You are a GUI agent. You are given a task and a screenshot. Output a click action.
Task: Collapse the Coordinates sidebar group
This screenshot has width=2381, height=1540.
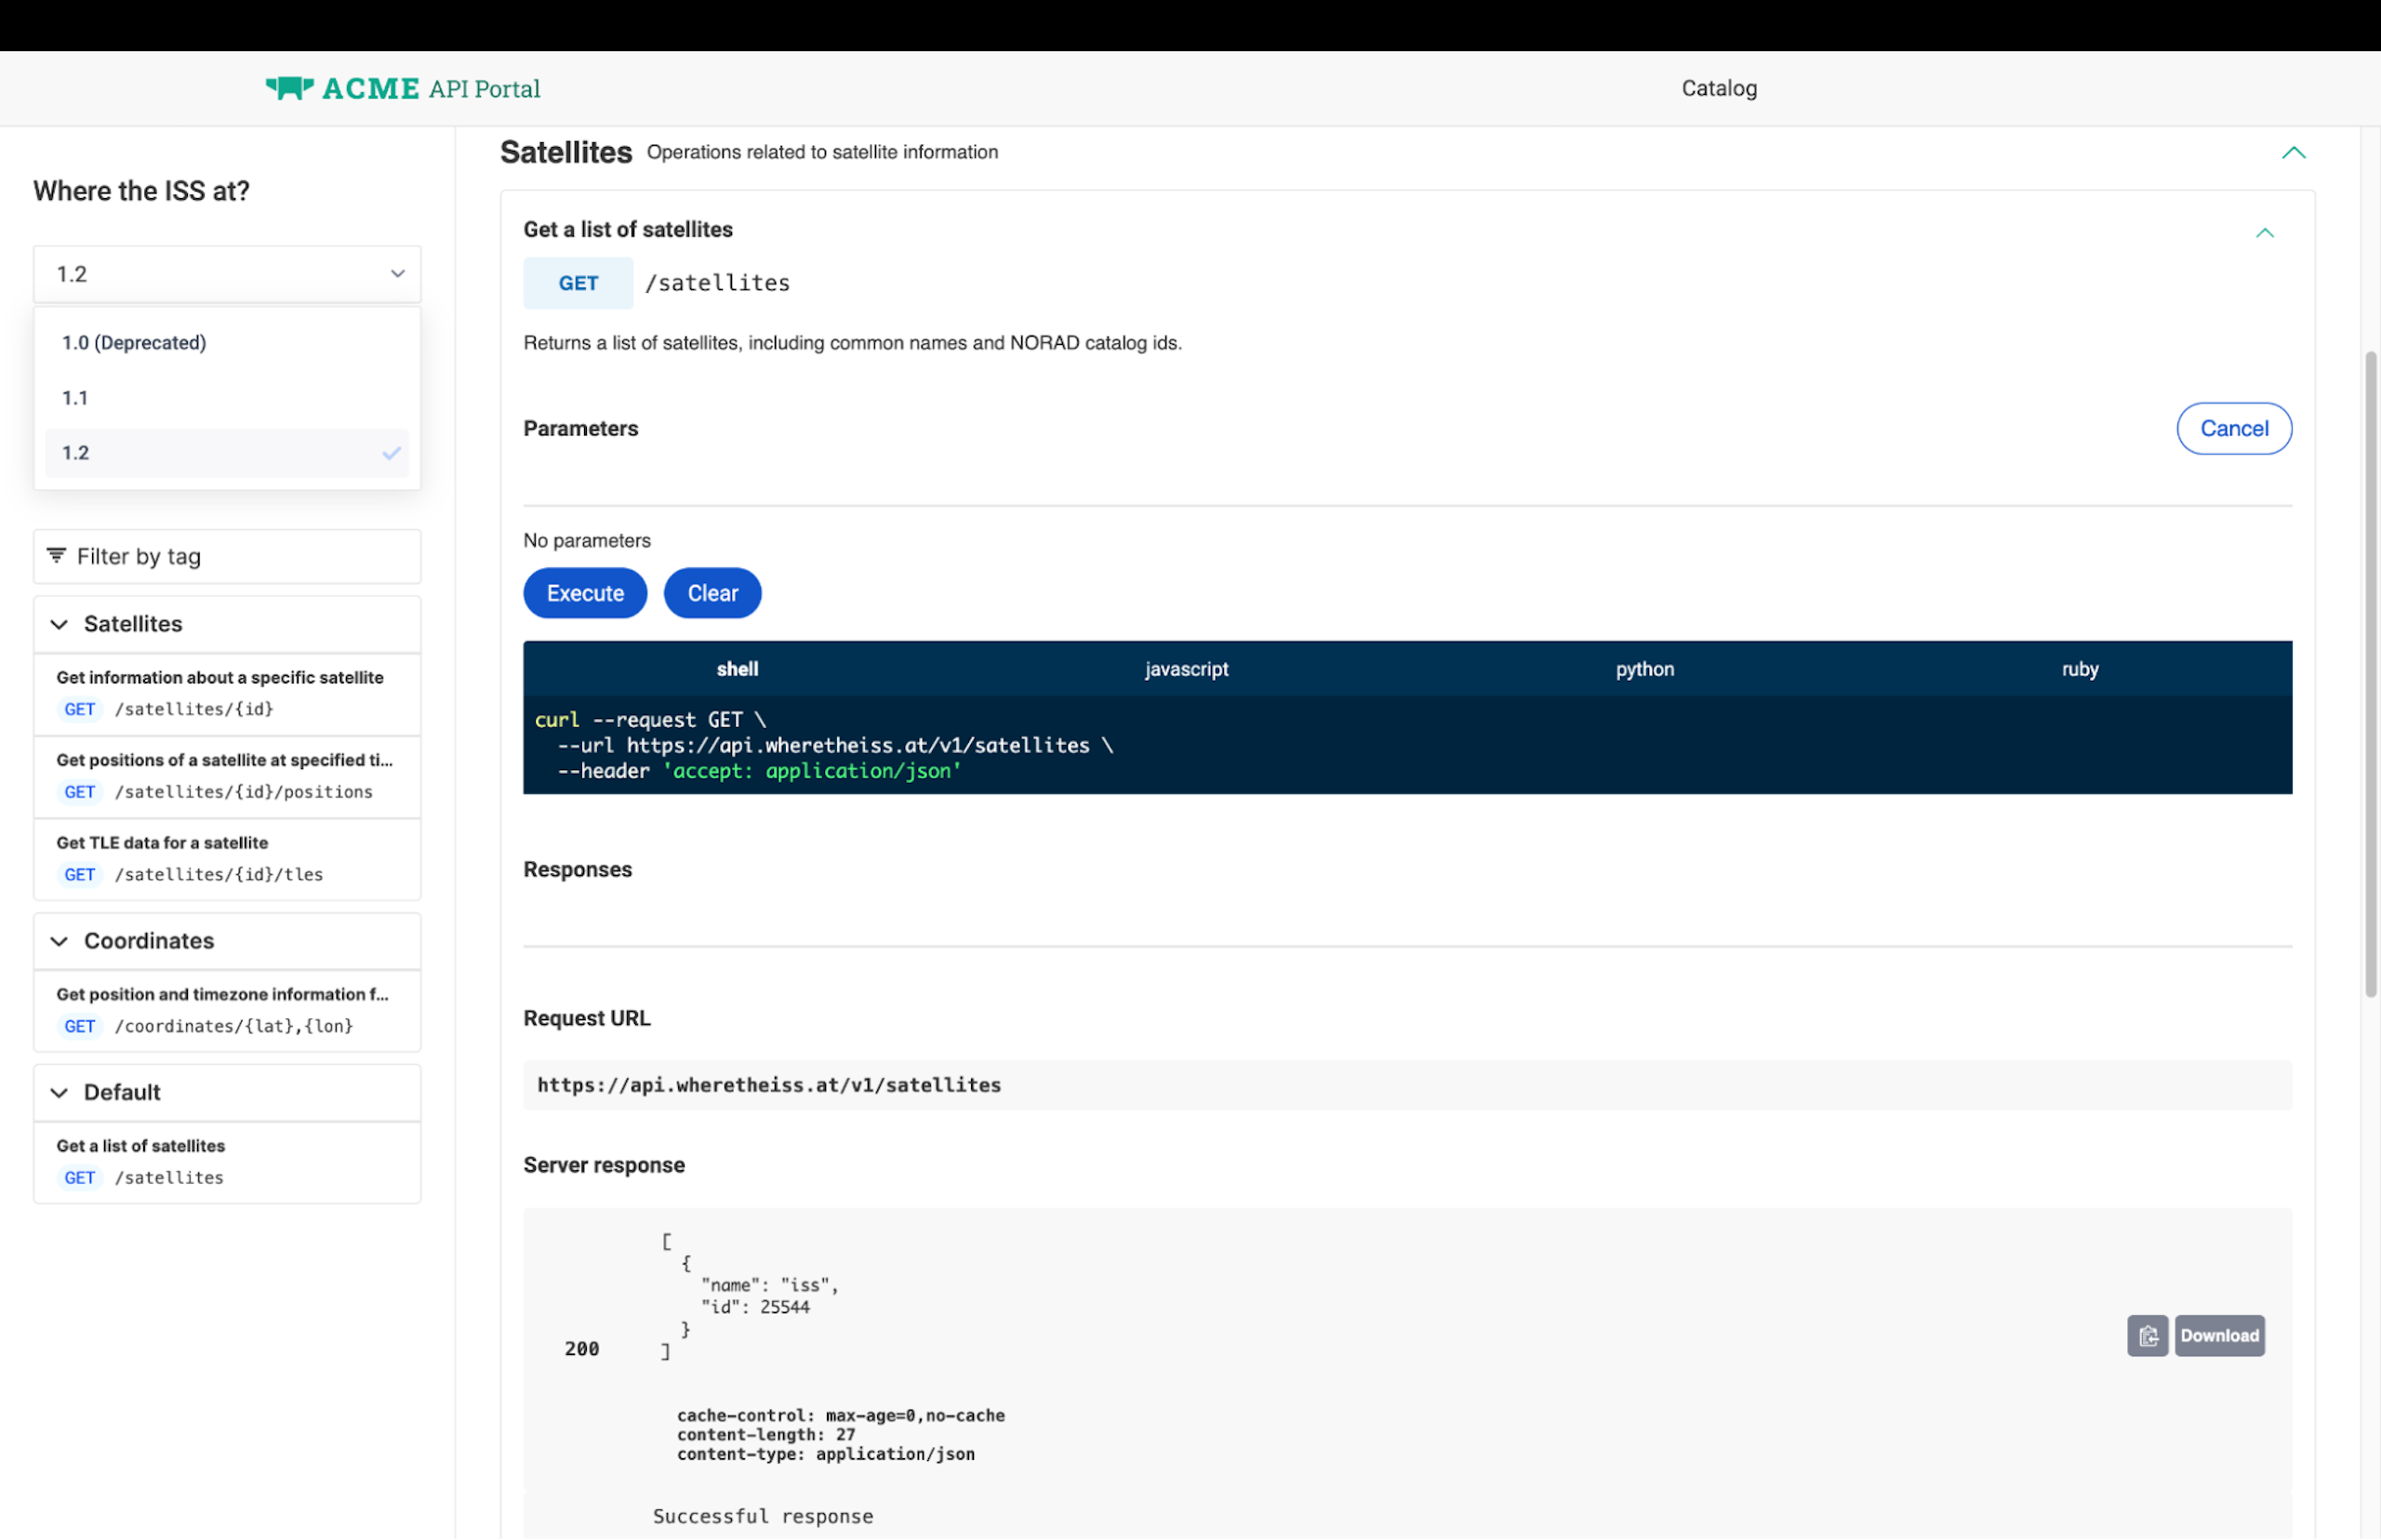59,941
